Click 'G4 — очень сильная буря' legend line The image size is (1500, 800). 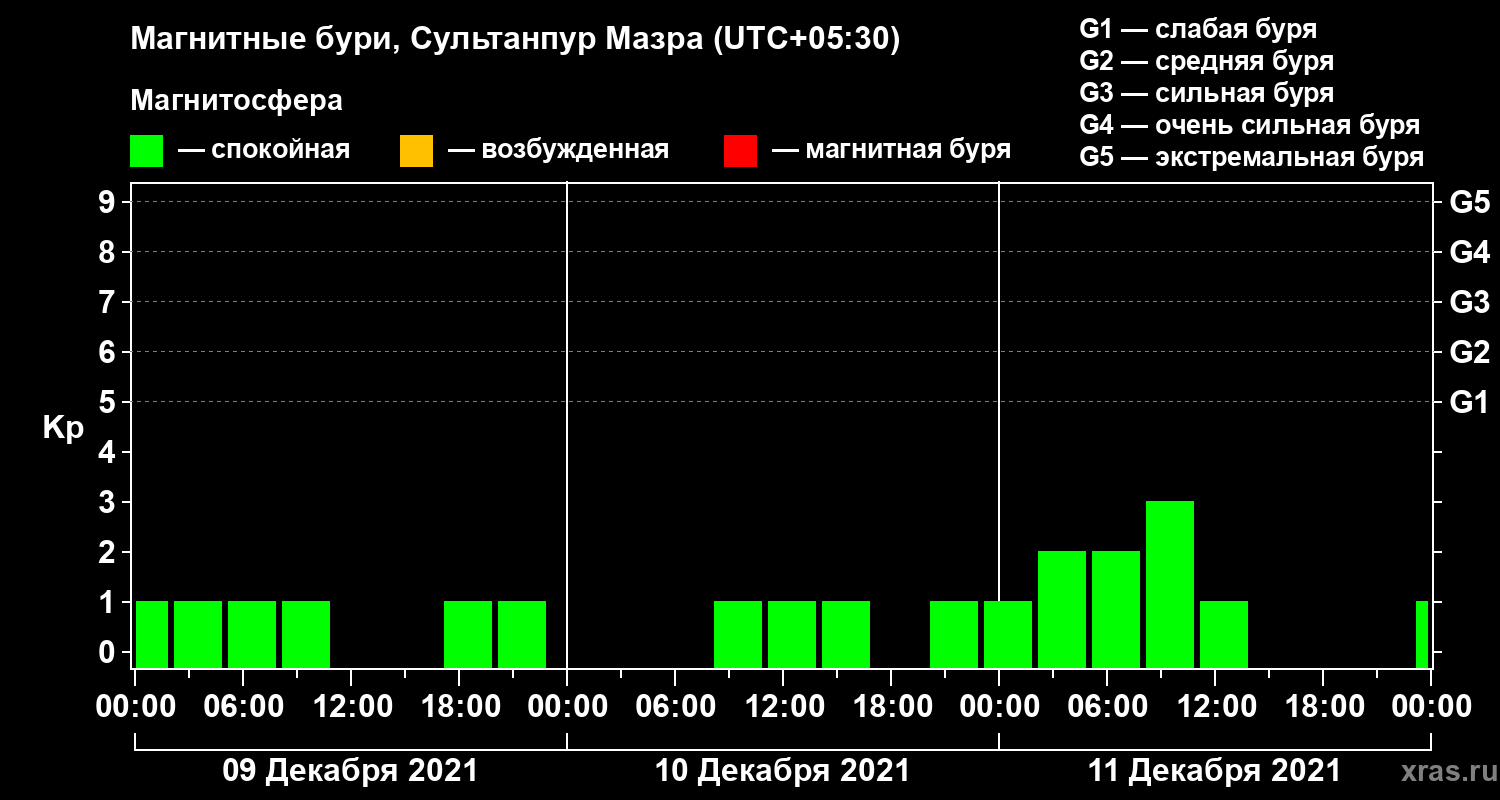tap(1250, 125)
